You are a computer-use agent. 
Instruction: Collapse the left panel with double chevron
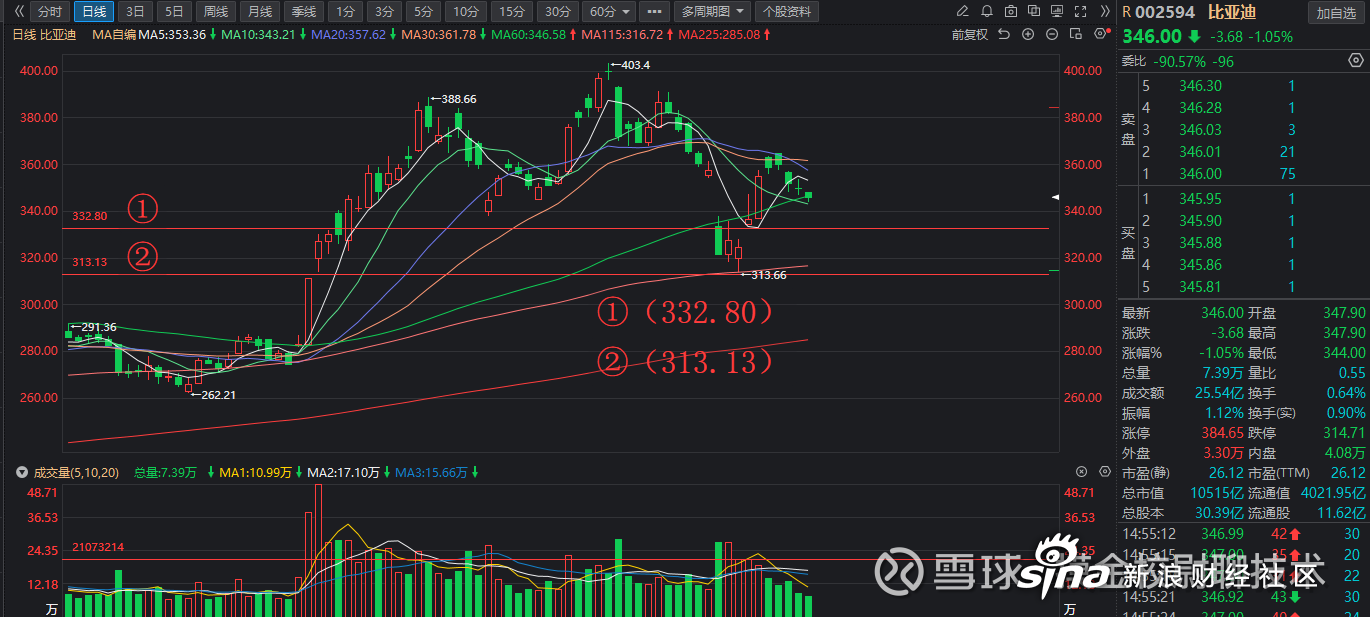(x=18, y=12)
